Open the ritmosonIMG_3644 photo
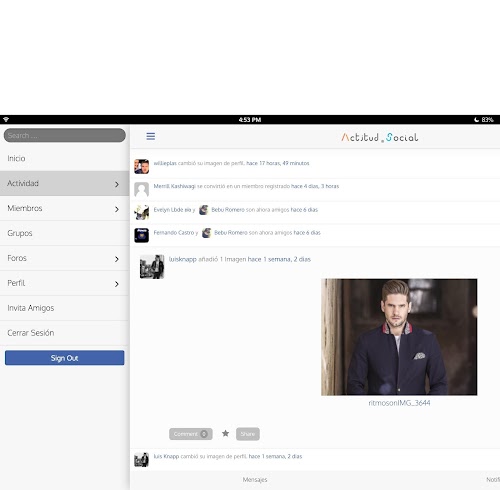The image size is (500, 490). pos(399,337)
